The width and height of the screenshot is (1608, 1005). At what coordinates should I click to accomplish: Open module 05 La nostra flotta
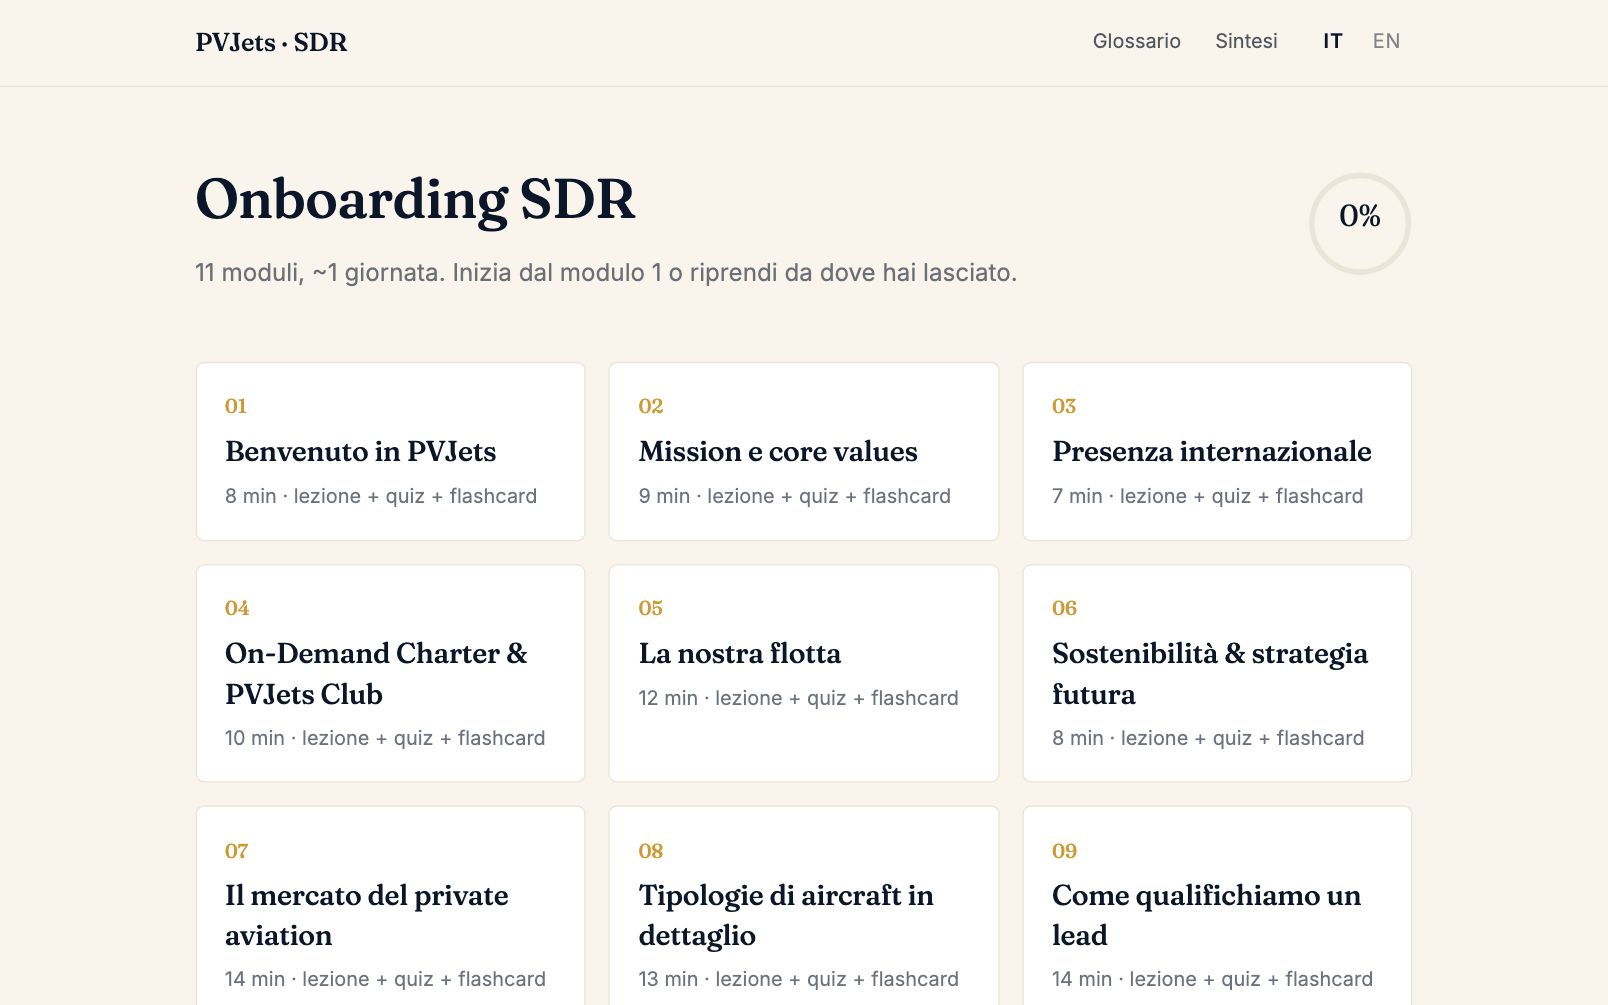[804, 673]
